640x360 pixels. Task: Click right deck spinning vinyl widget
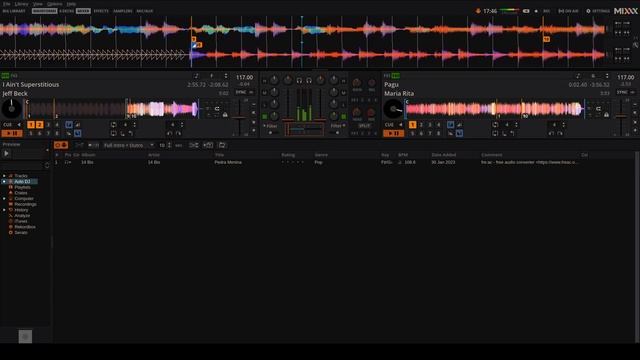click(393, 109)
